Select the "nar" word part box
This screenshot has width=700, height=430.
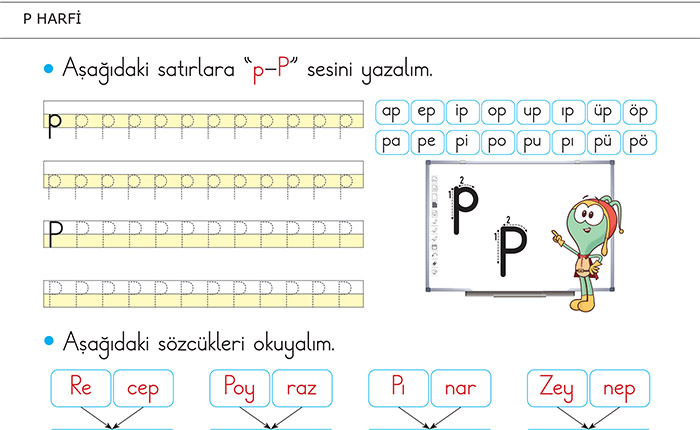click(461, 387)
